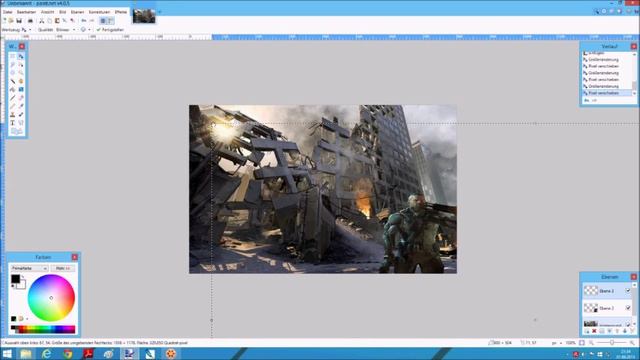Select the Ellipse Select tool
The height and width of the screenshot is (360, 640).
tap(13, 73)
